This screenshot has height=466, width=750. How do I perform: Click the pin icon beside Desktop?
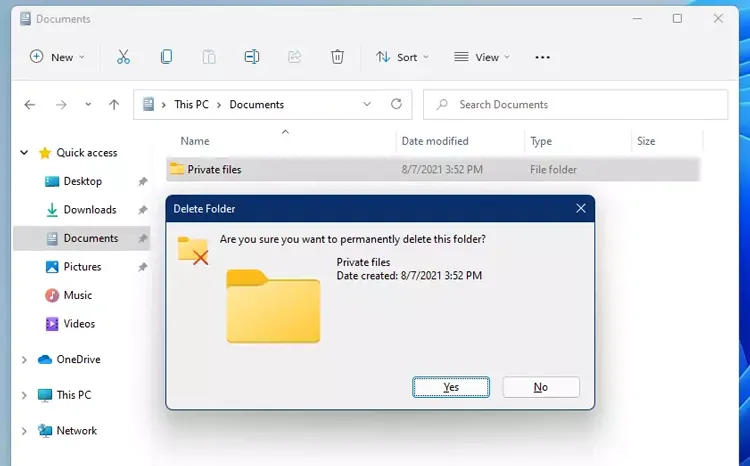[x=143, y=181]
